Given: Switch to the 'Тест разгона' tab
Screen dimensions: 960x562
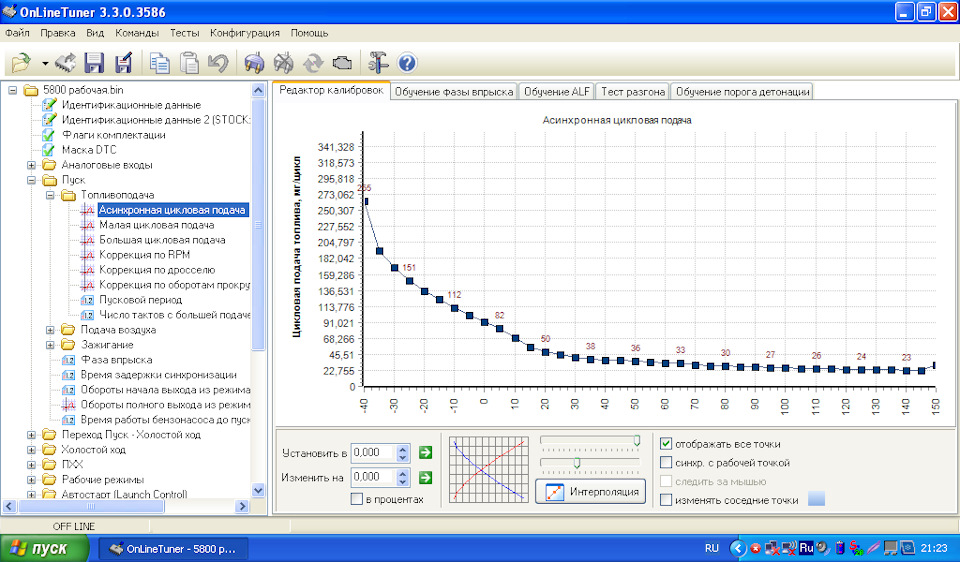Looking at the screenshot, I should (x=633, y=91).
